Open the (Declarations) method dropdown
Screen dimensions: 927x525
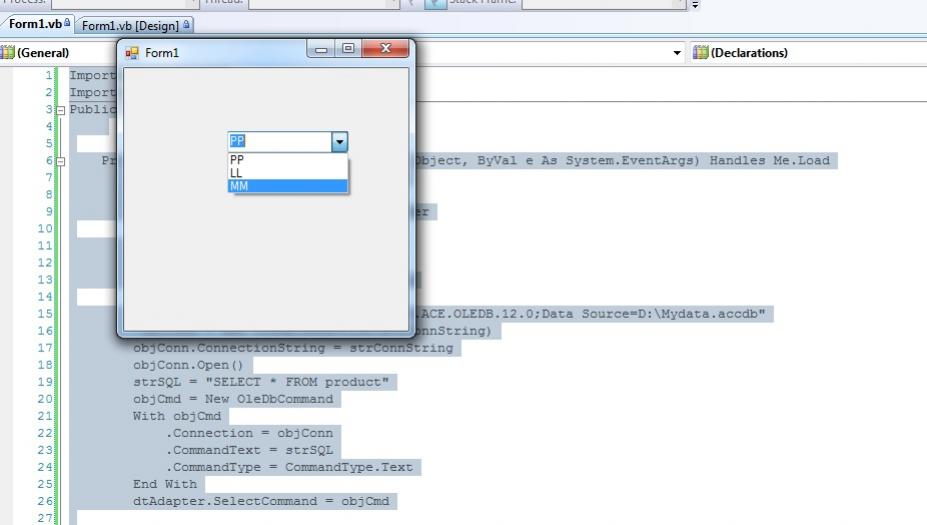808,53
